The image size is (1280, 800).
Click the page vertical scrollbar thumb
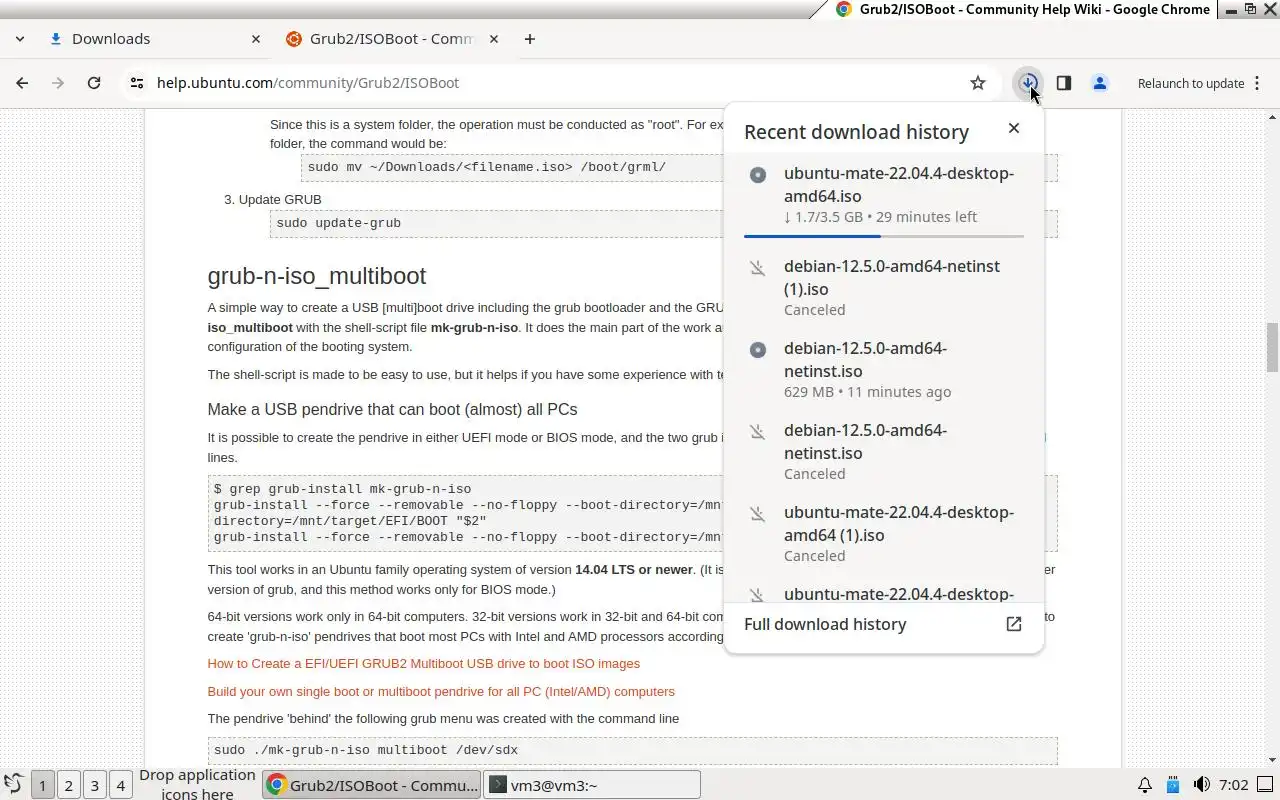coord(1273,347)
